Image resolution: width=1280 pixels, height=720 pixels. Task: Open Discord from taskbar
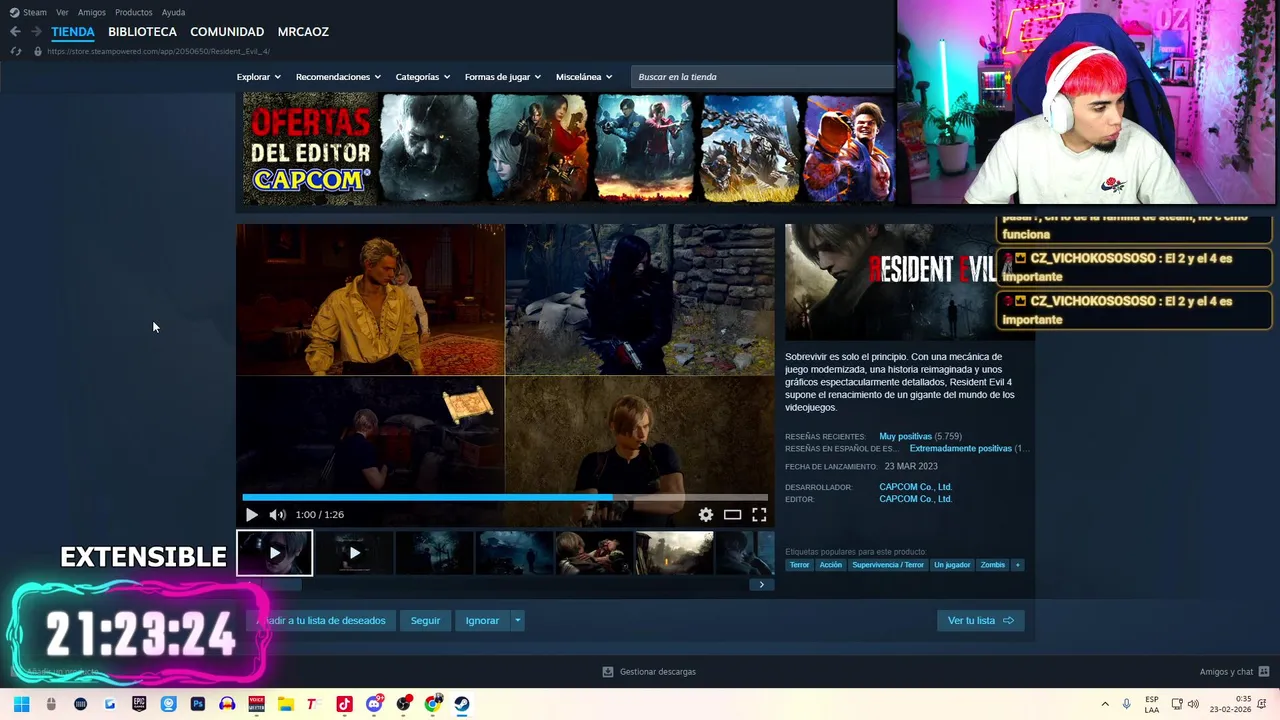[374, 704]
